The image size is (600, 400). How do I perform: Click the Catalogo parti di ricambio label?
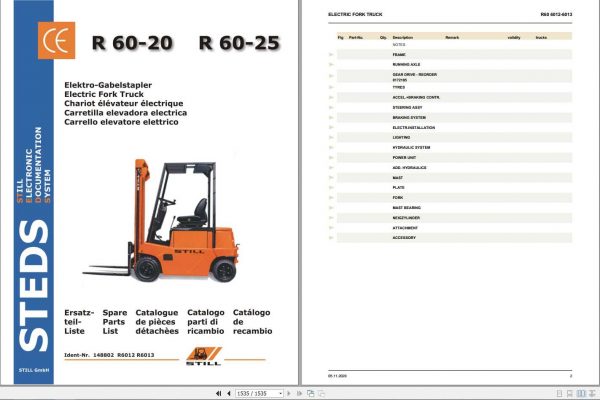tap(205, 322)
